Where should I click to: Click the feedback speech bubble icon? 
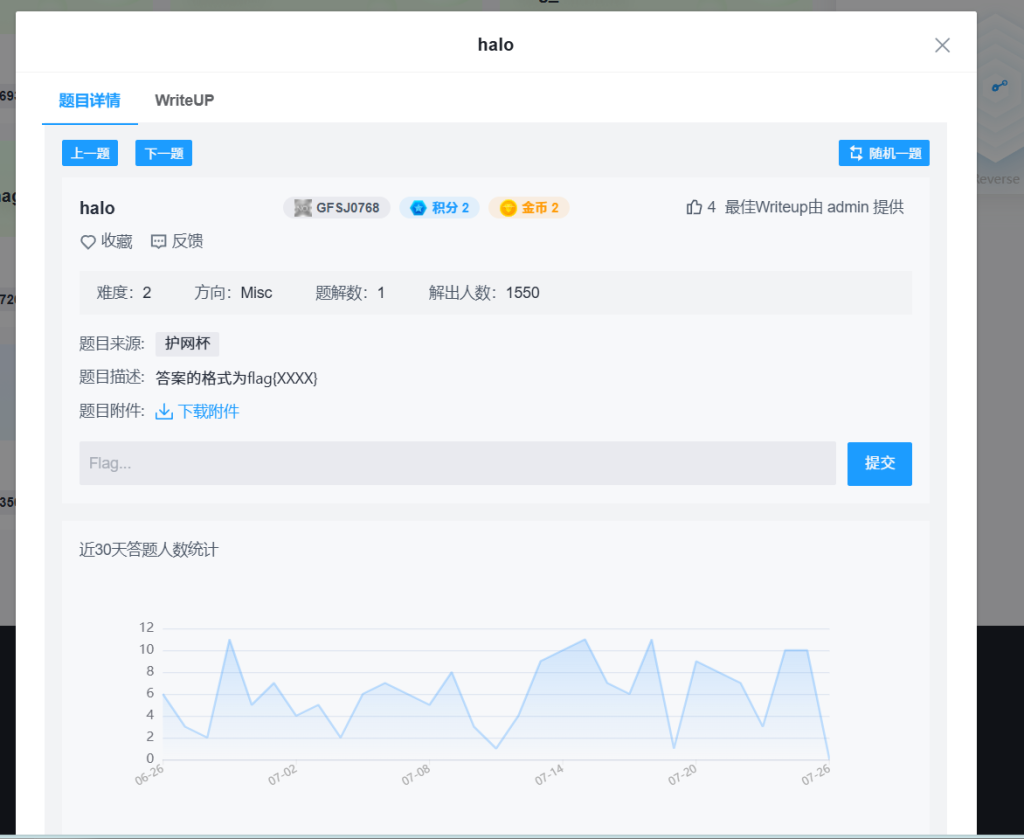pos(159,242)
